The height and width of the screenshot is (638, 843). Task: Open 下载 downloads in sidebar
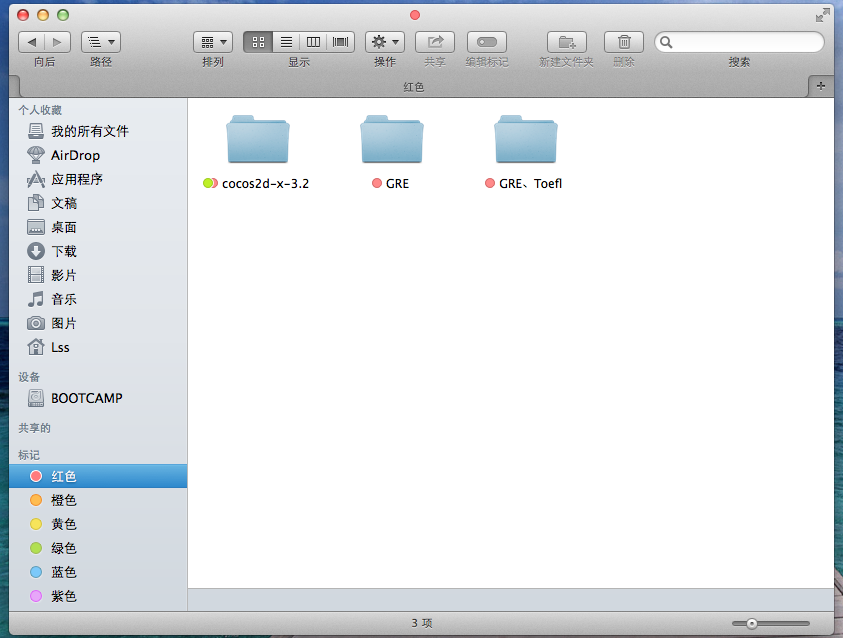click(x=98, y=251)
